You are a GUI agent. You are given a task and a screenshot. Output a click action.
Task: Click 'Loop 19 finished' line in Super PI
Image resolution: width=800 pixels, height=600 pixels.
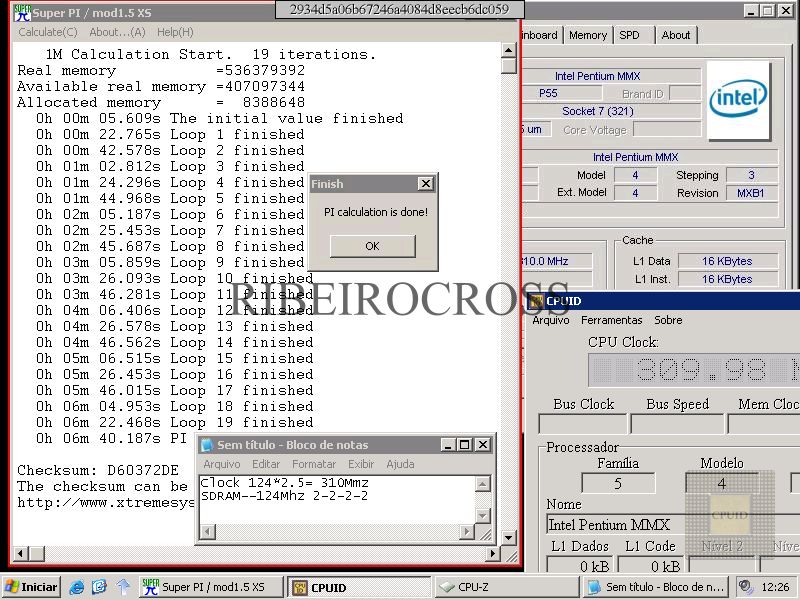[x=174, y=422]
